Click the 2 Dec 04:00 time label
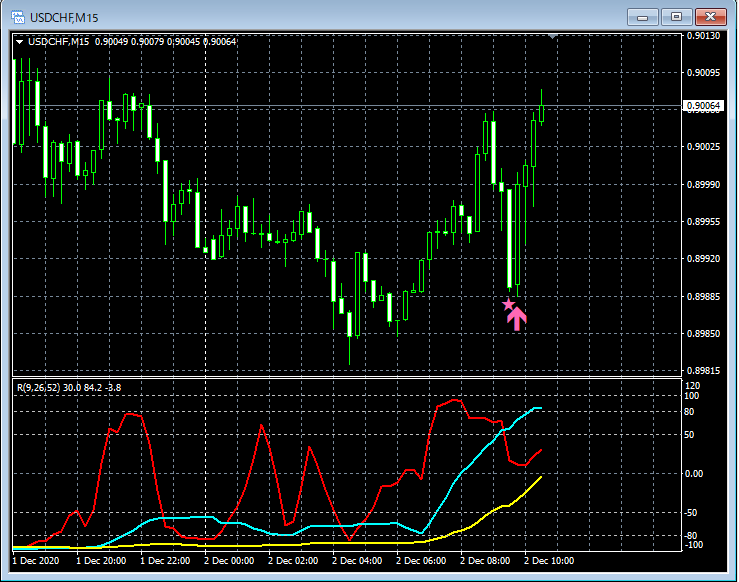 (358, 561)
